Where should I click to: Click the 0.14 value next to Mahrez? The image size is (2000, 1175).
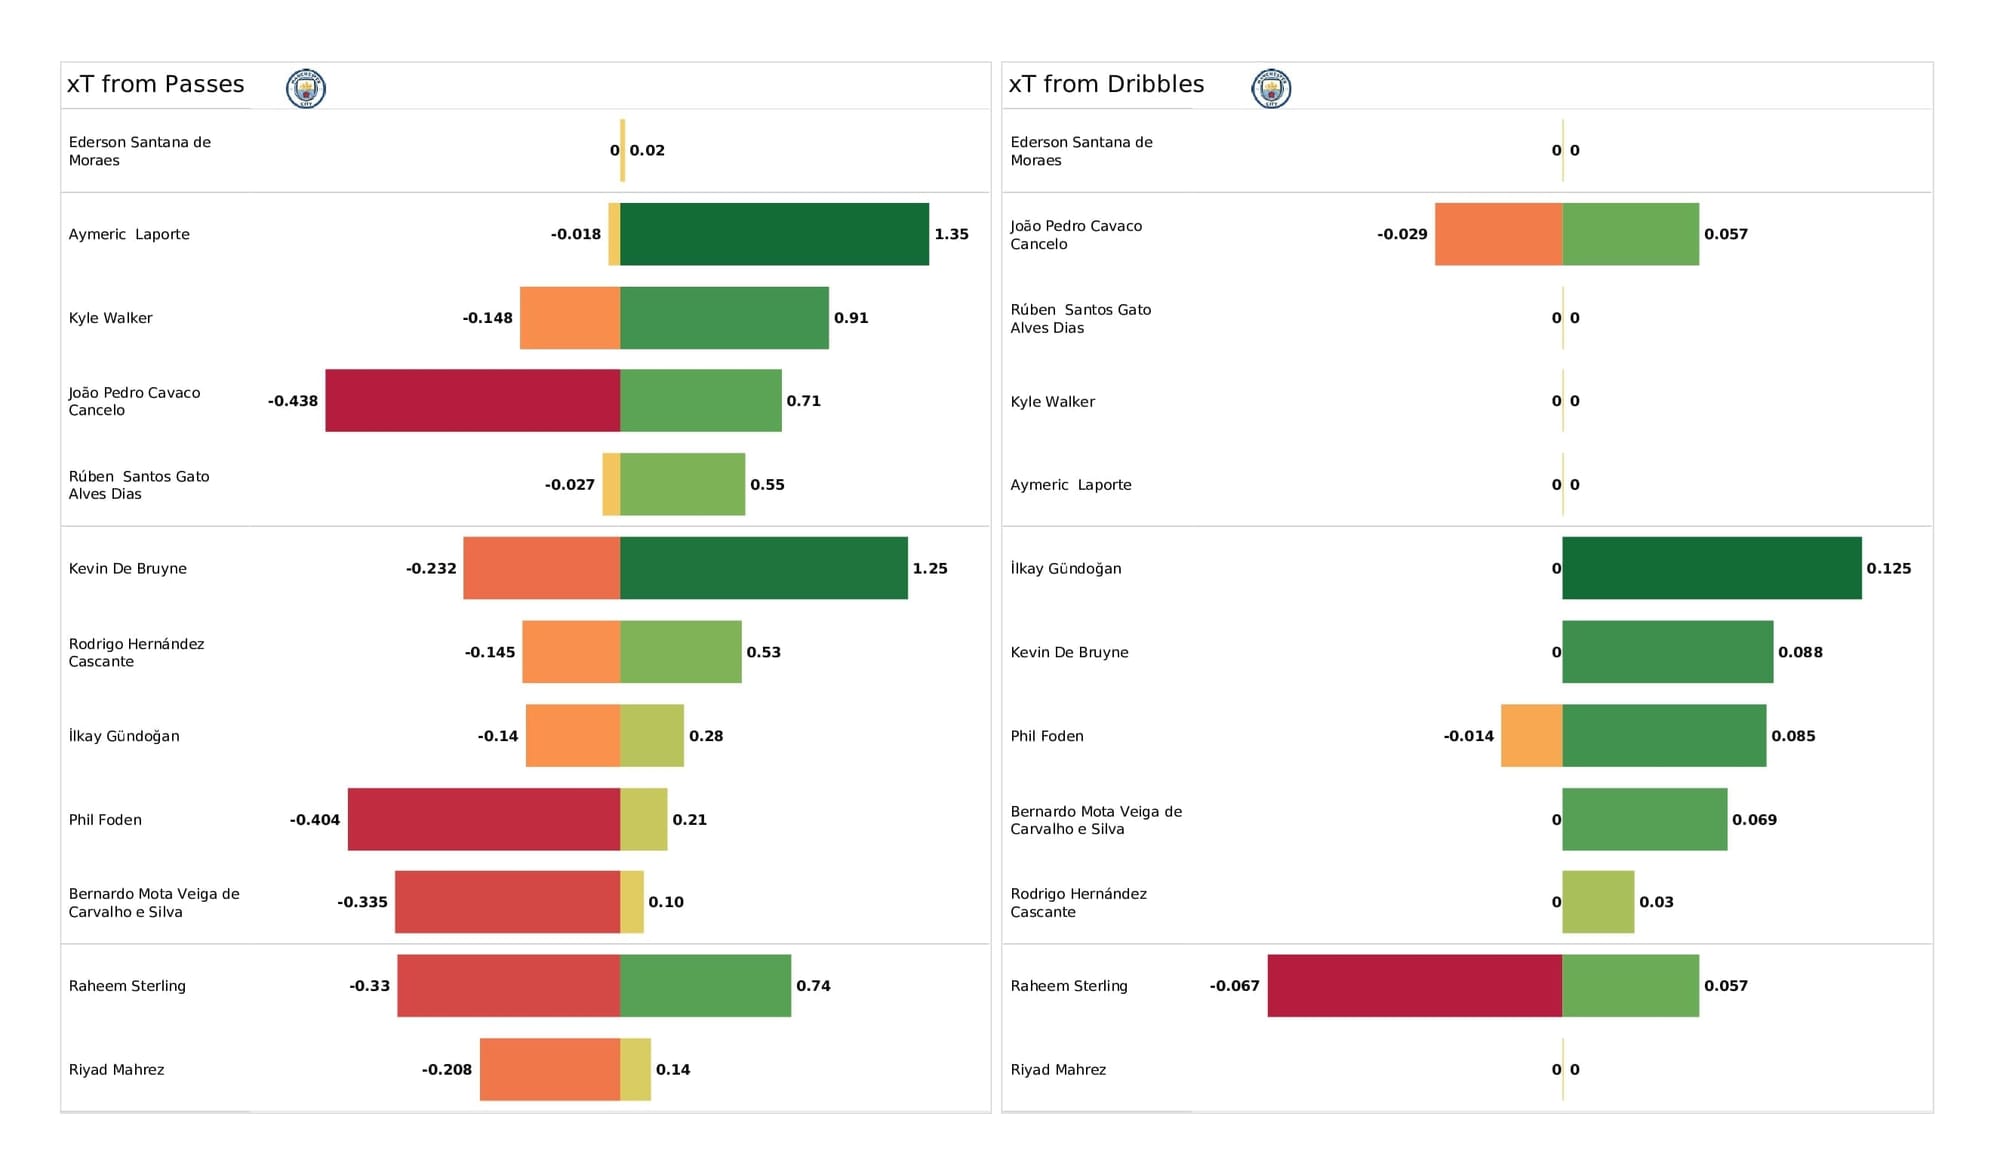tap(673, 1069)
